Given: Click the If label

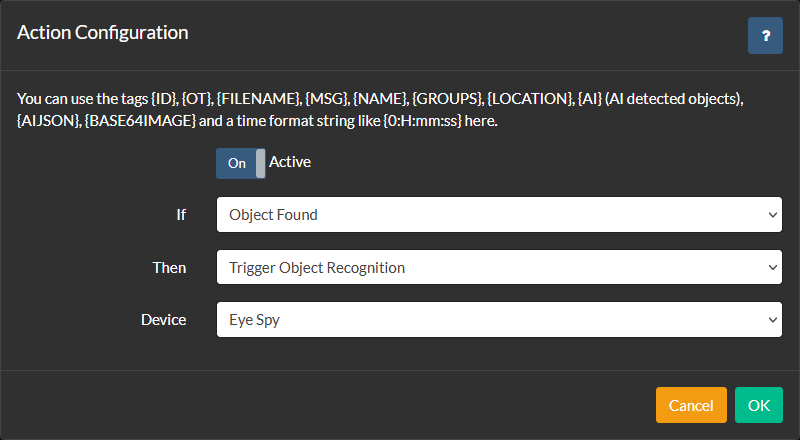Looking at the screenshot, I should [181, 215].
